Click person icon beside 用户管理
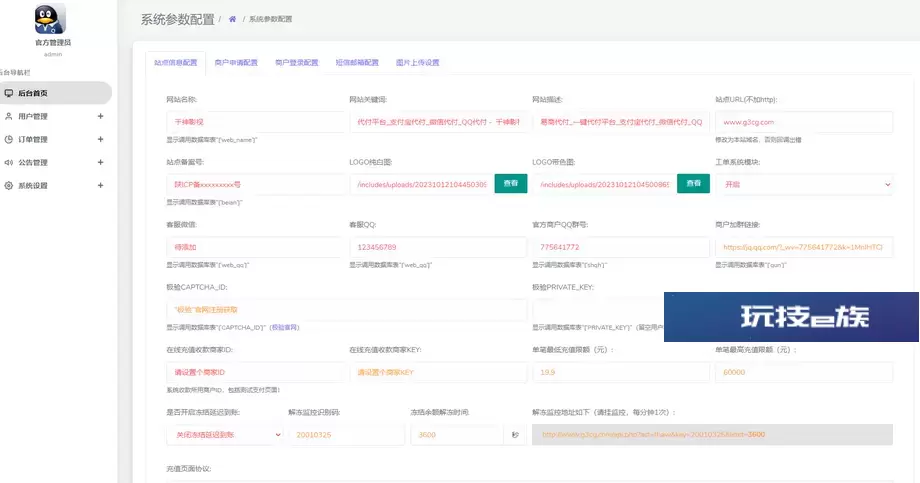 click(x=9, y=116)
